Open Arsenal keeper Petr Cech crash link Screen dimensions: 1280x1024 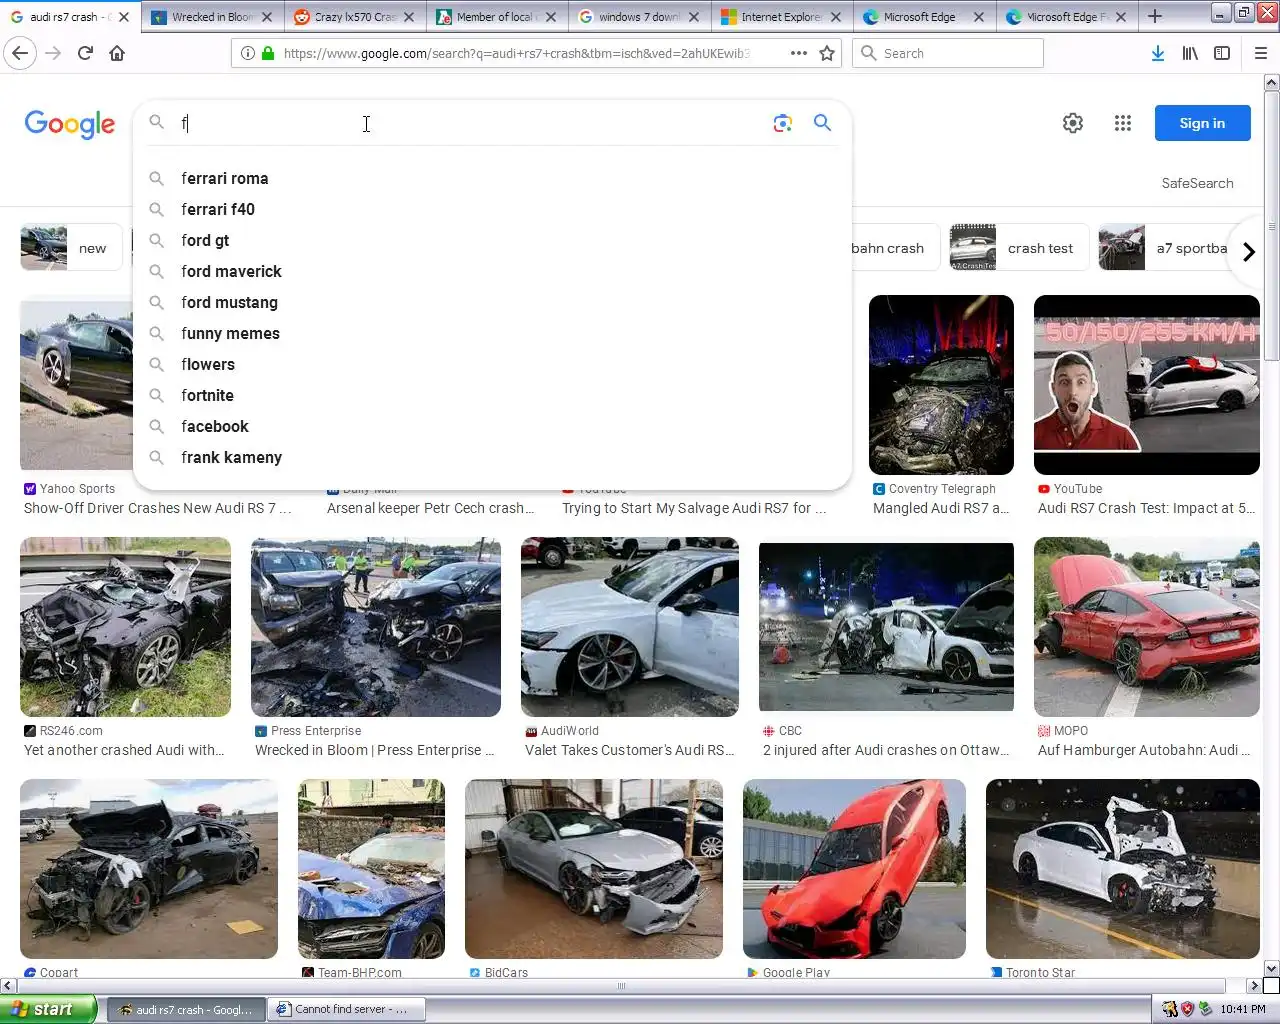[x=430, y=508]
